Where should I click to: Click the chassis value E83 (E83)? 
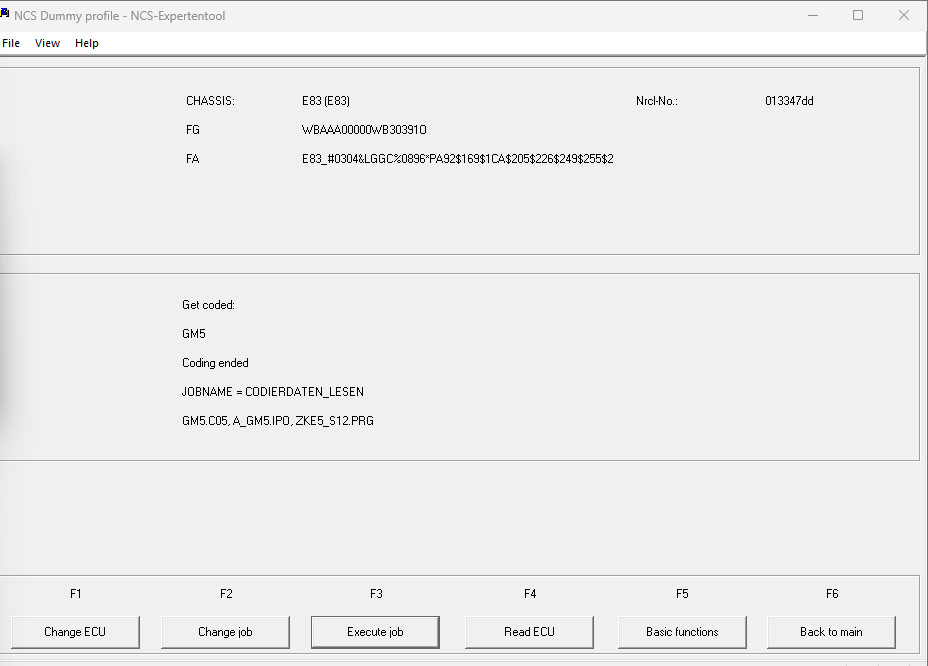pos(326,101)
